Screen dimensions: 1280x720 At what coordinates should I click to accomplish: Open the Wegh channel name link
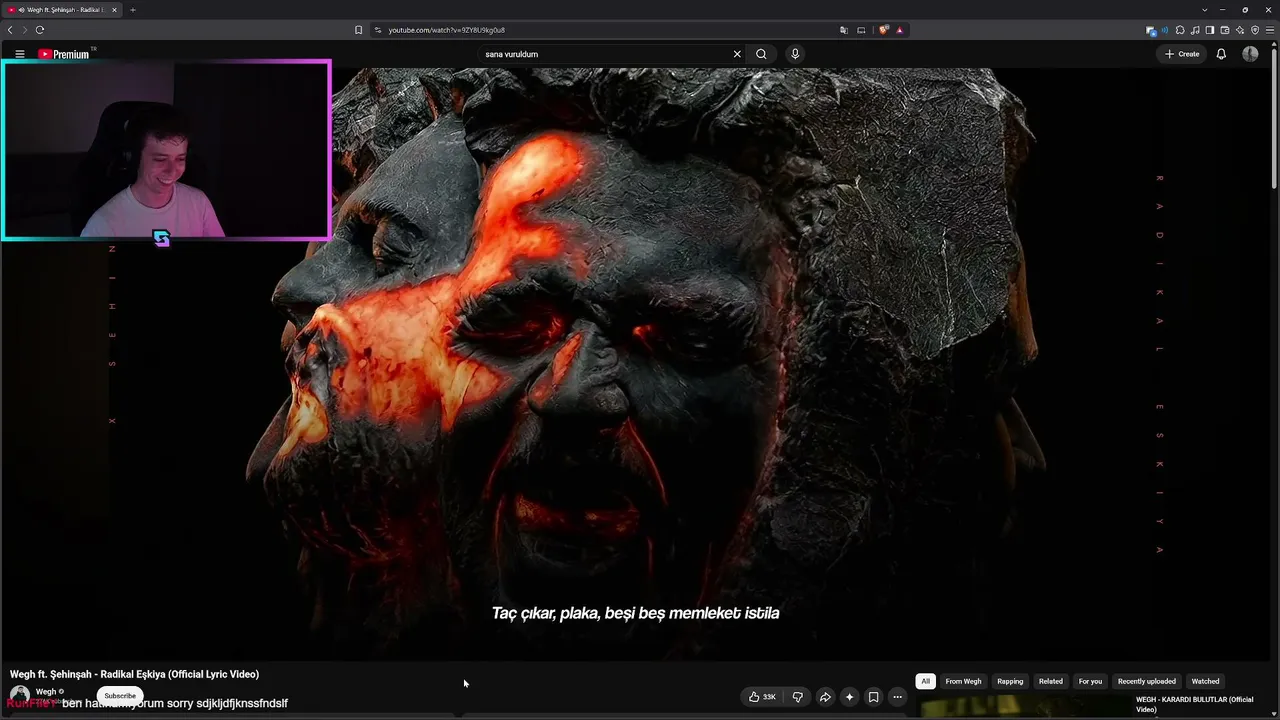point(46,692)
